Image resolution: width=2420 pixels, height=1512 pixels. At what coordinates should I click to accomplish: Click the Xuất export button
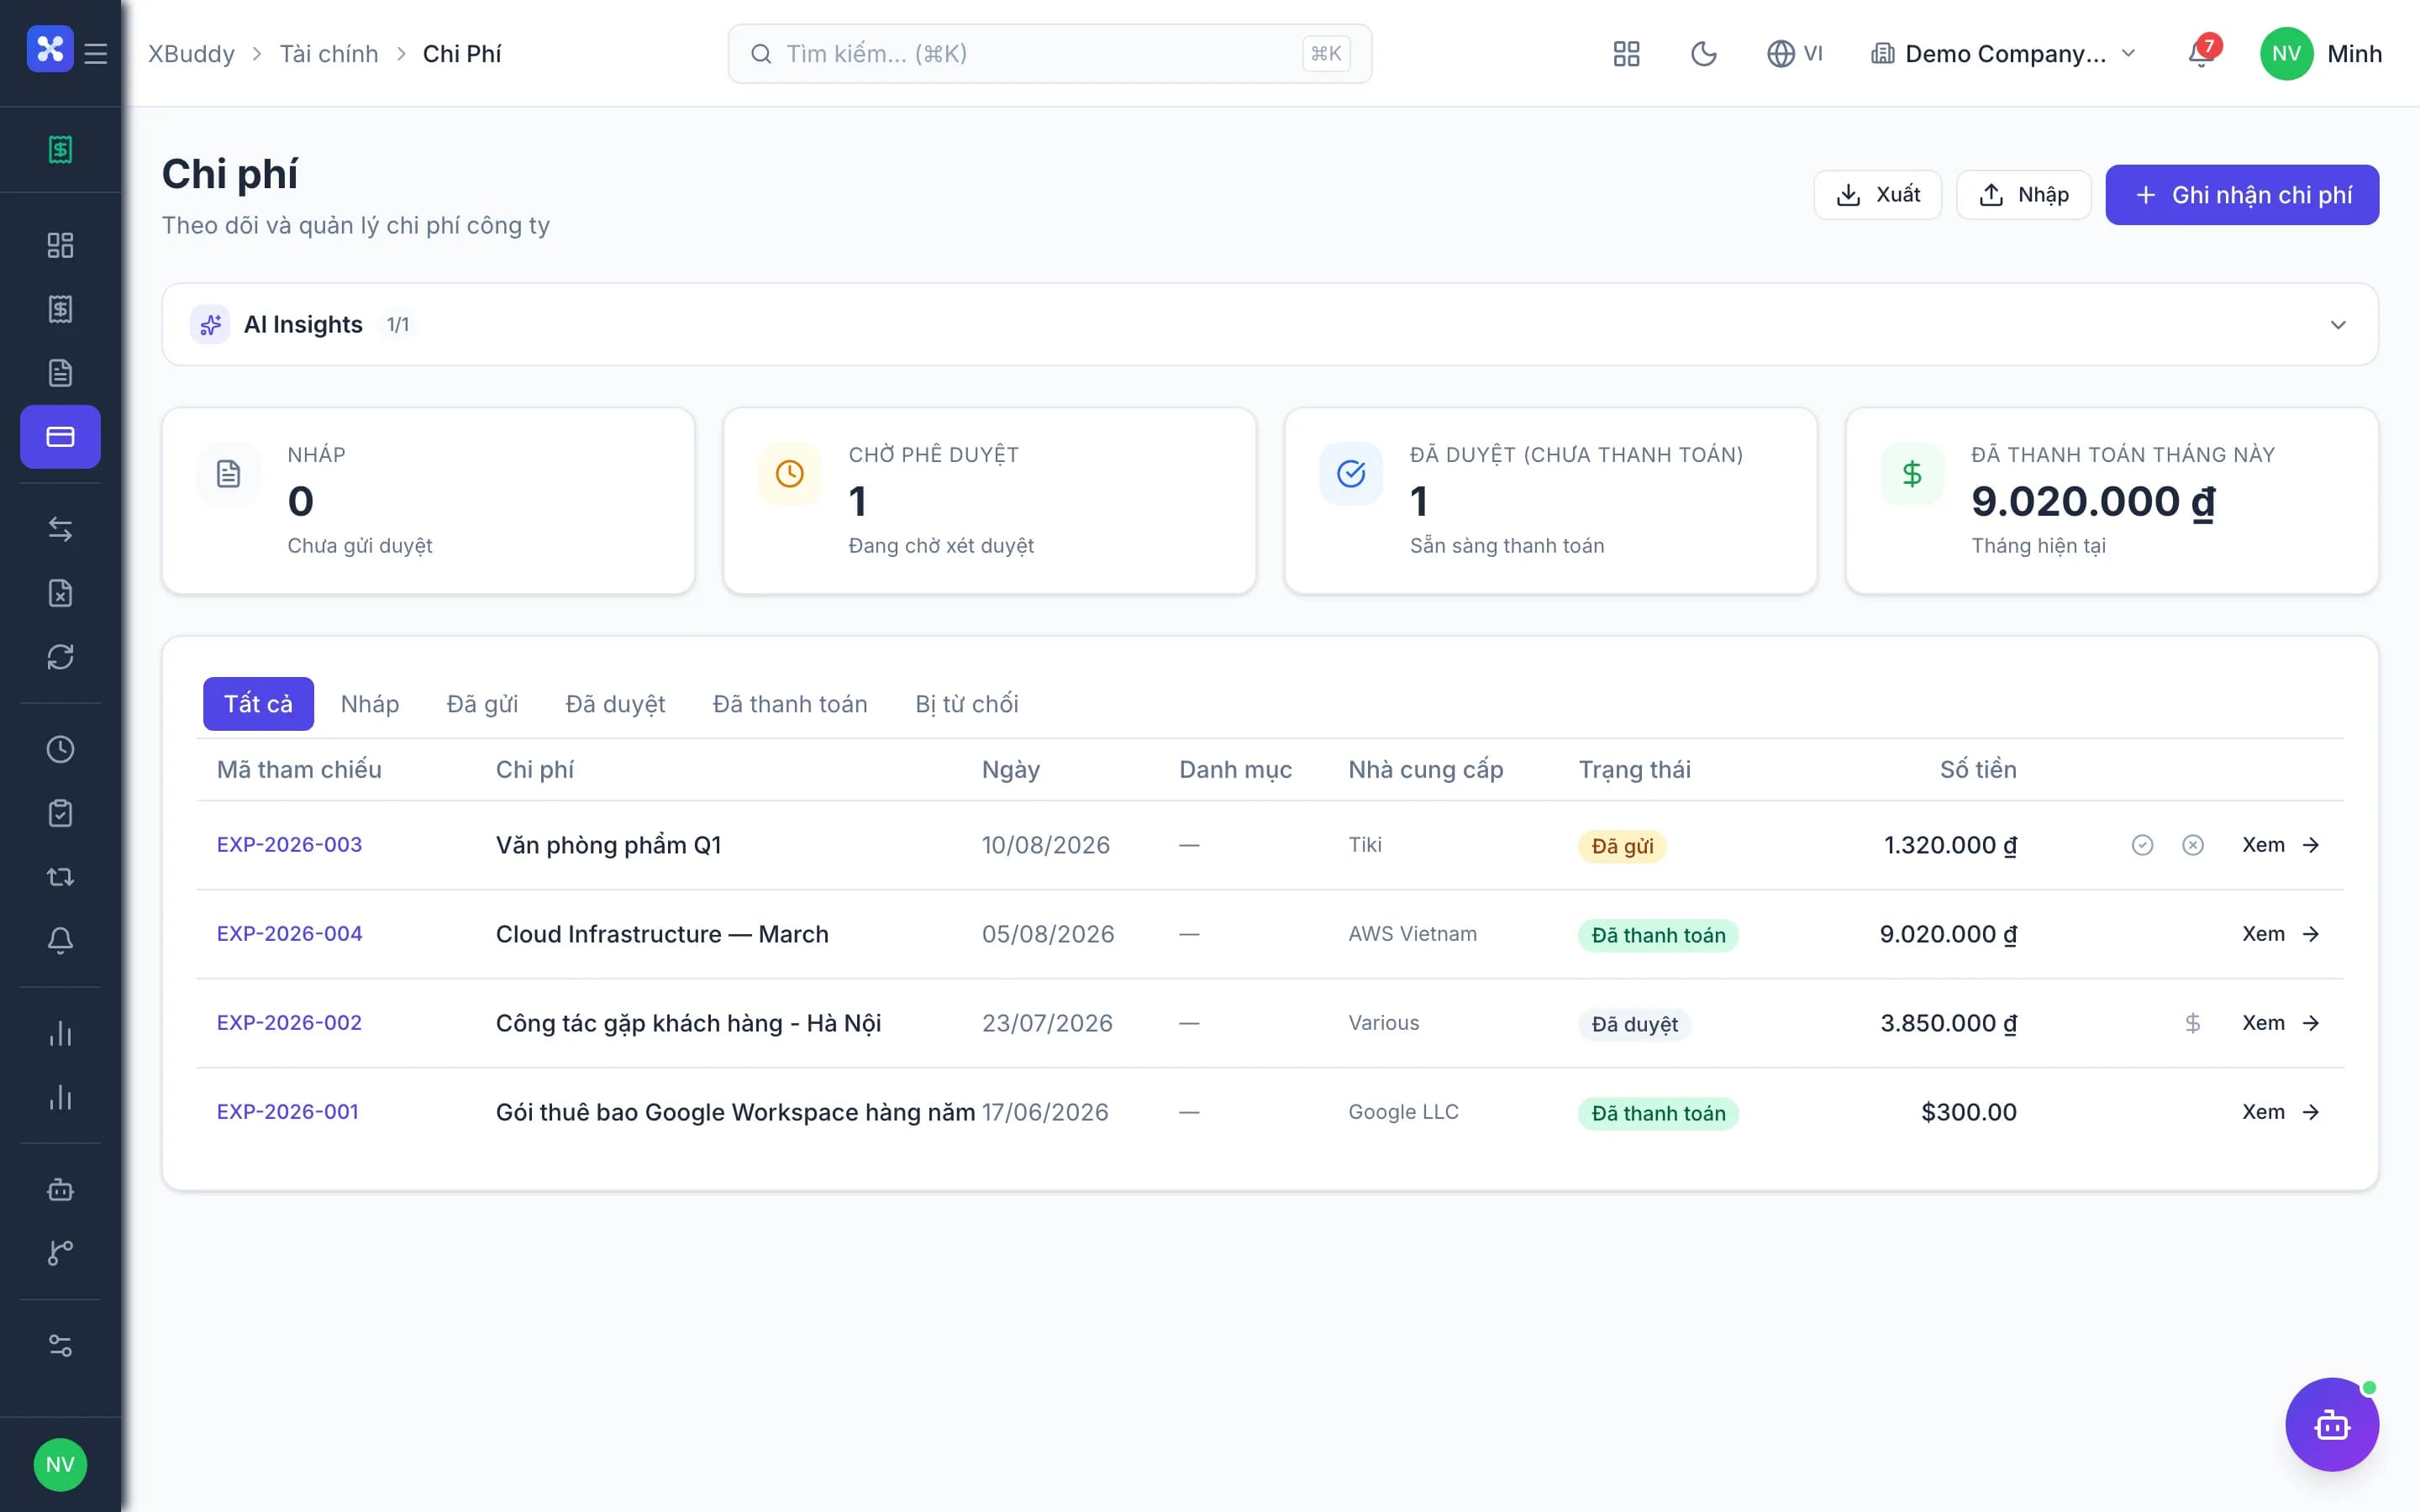1877,194
